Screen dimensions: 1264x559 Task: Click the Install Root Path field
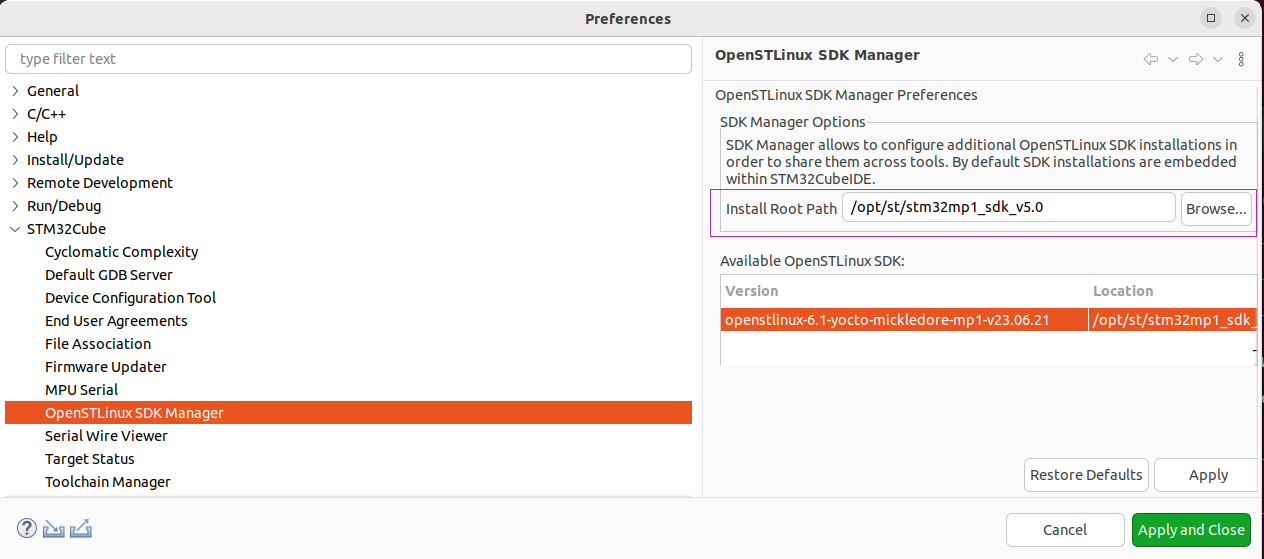point(1009,208)
